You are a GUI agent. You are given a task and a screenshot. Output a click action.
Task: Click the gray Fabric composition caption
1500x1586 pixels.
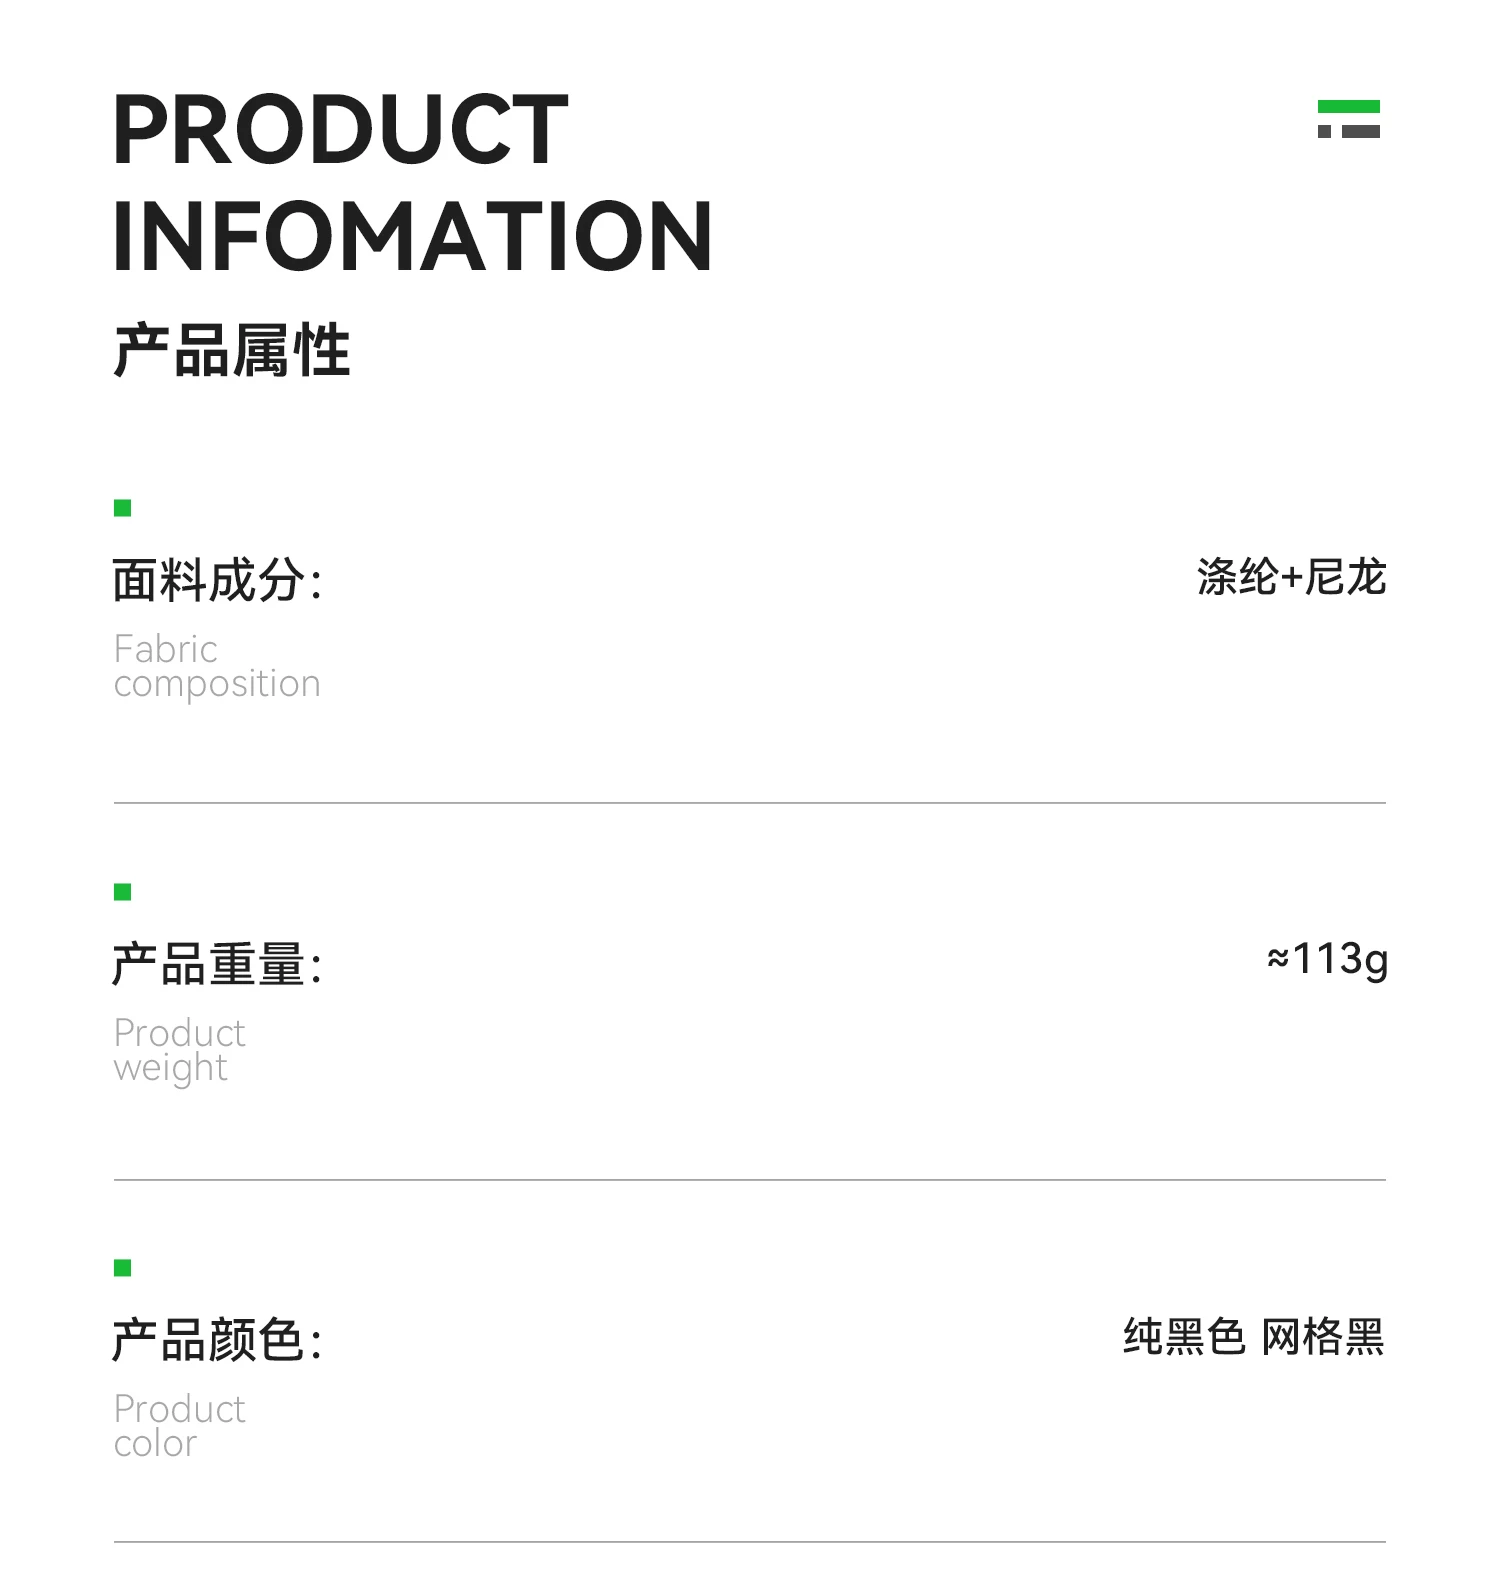pyautogui.click(x=217, y=666)
